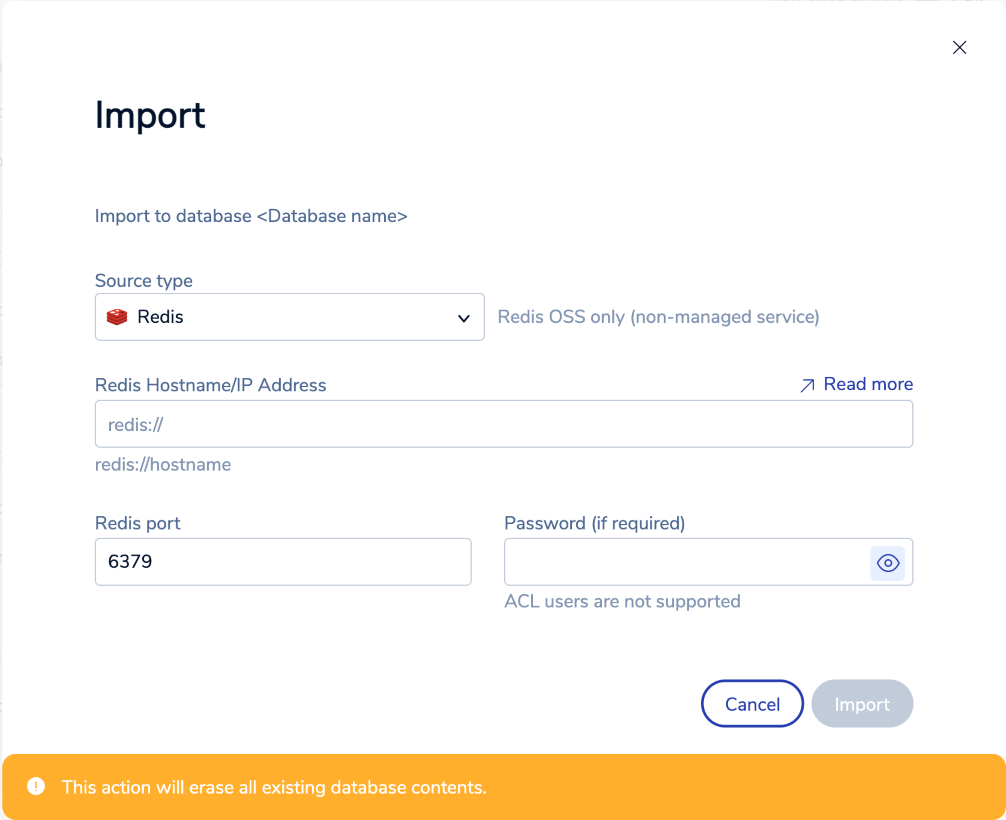Click the 'Password (if required)' label

594,523
